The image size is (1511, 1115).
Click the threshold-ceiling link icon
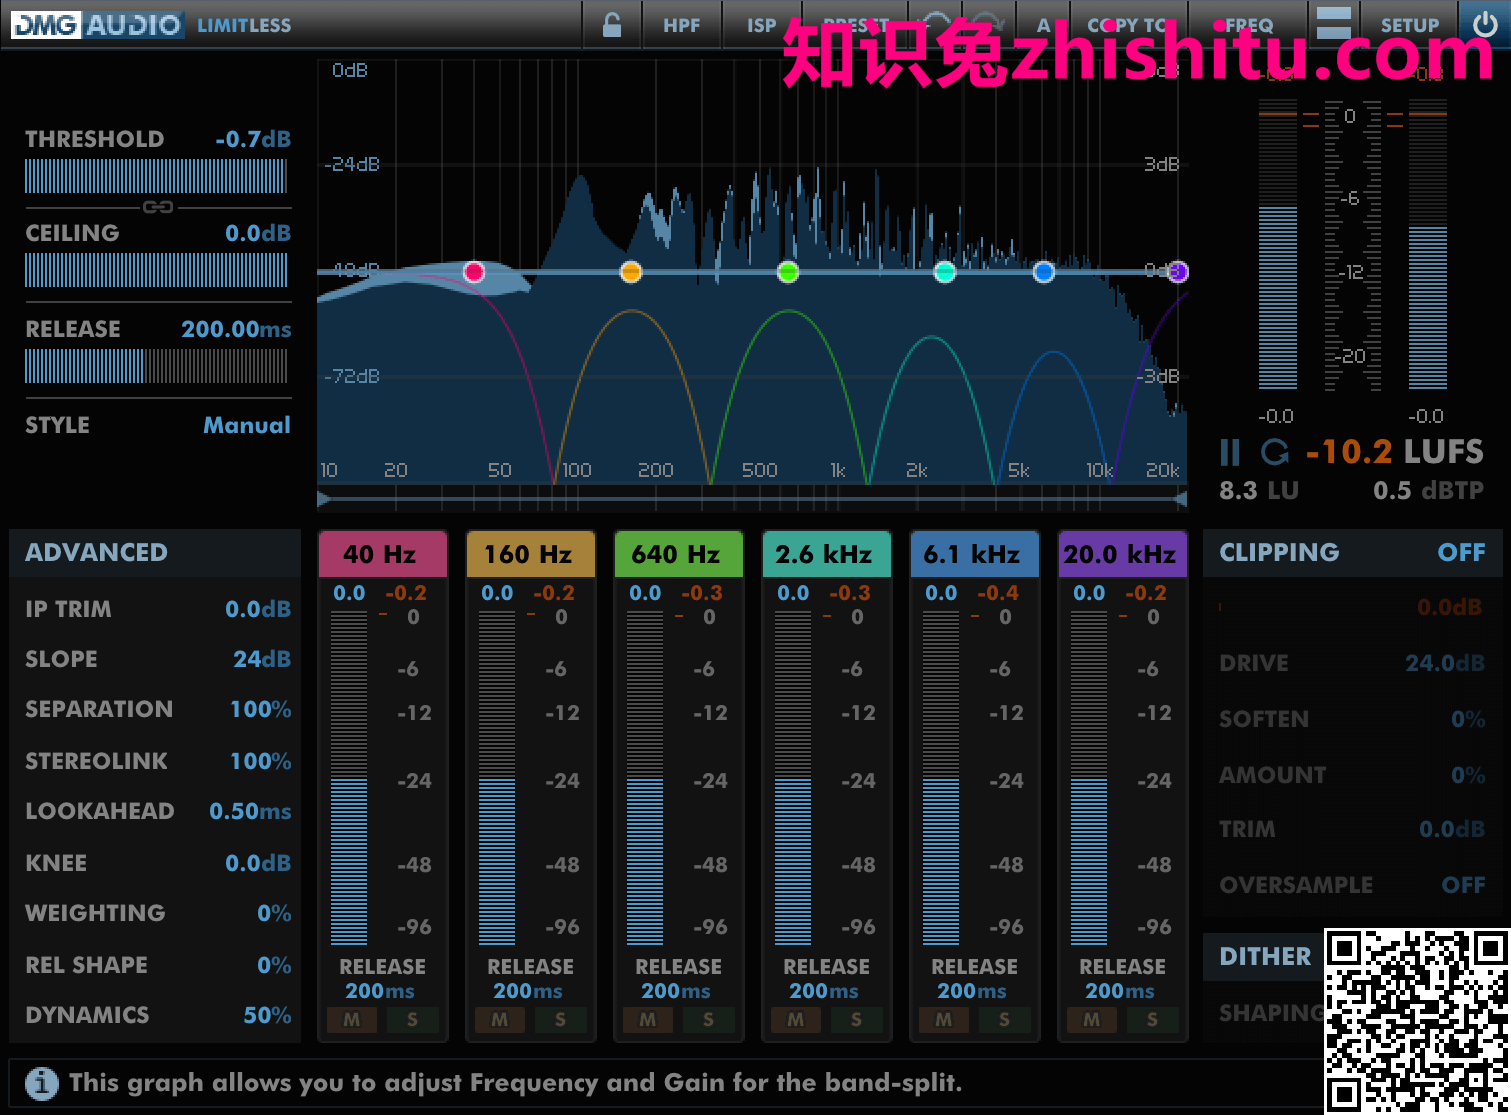click(x=158, y=207)
